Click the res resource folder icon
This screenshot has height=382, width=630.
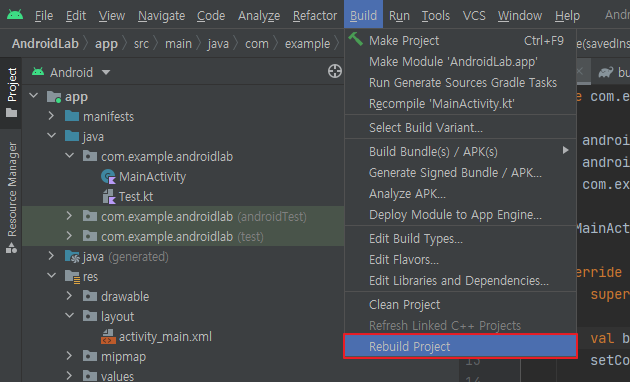[72, 276]
